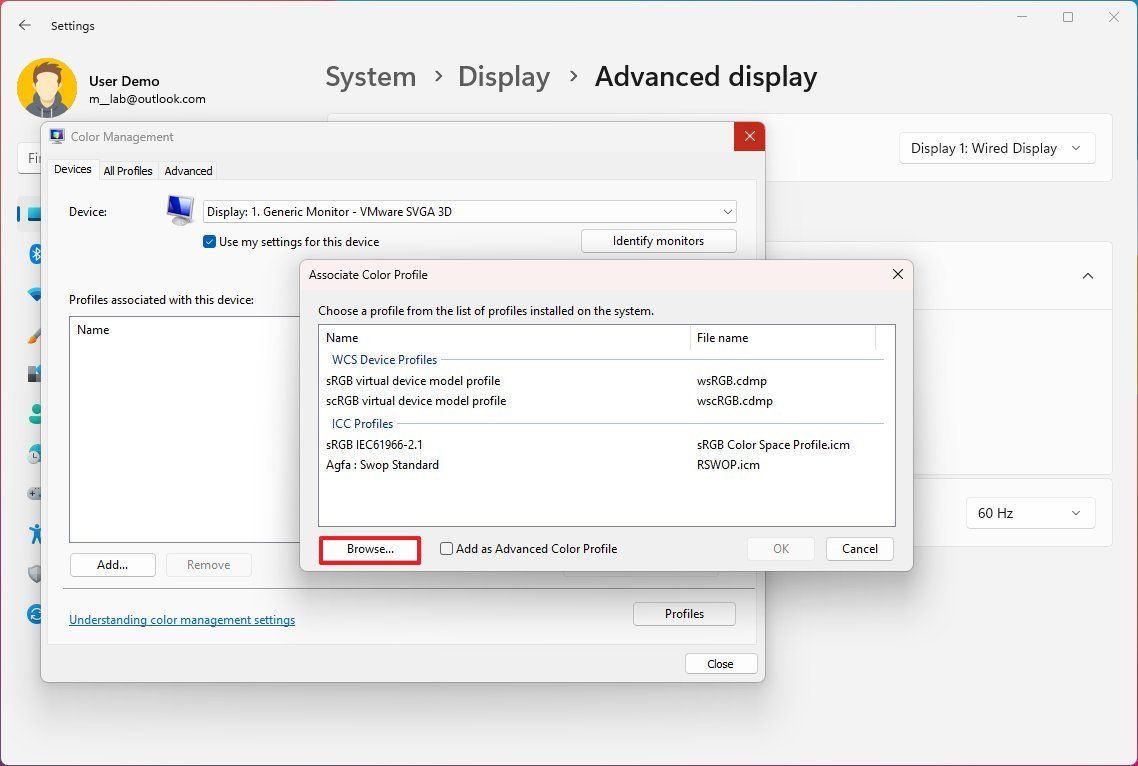
Task: Uncheck Use my settings for this device
Action: coord(209,241)
